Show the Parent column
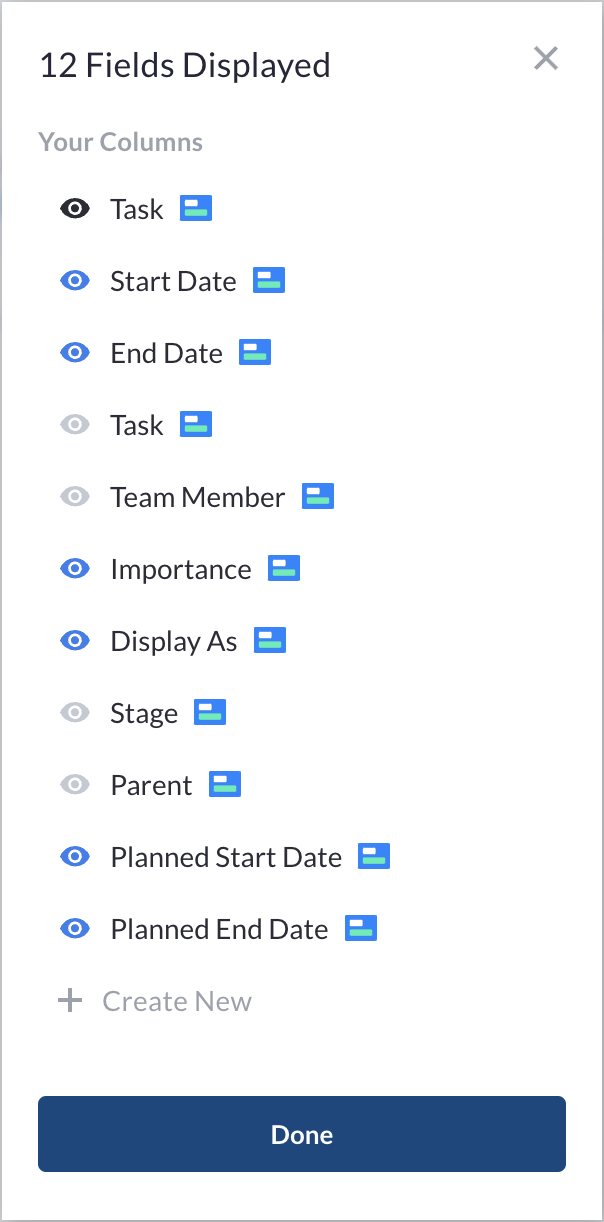604x1222 pixels. click(x=75, y=785)
